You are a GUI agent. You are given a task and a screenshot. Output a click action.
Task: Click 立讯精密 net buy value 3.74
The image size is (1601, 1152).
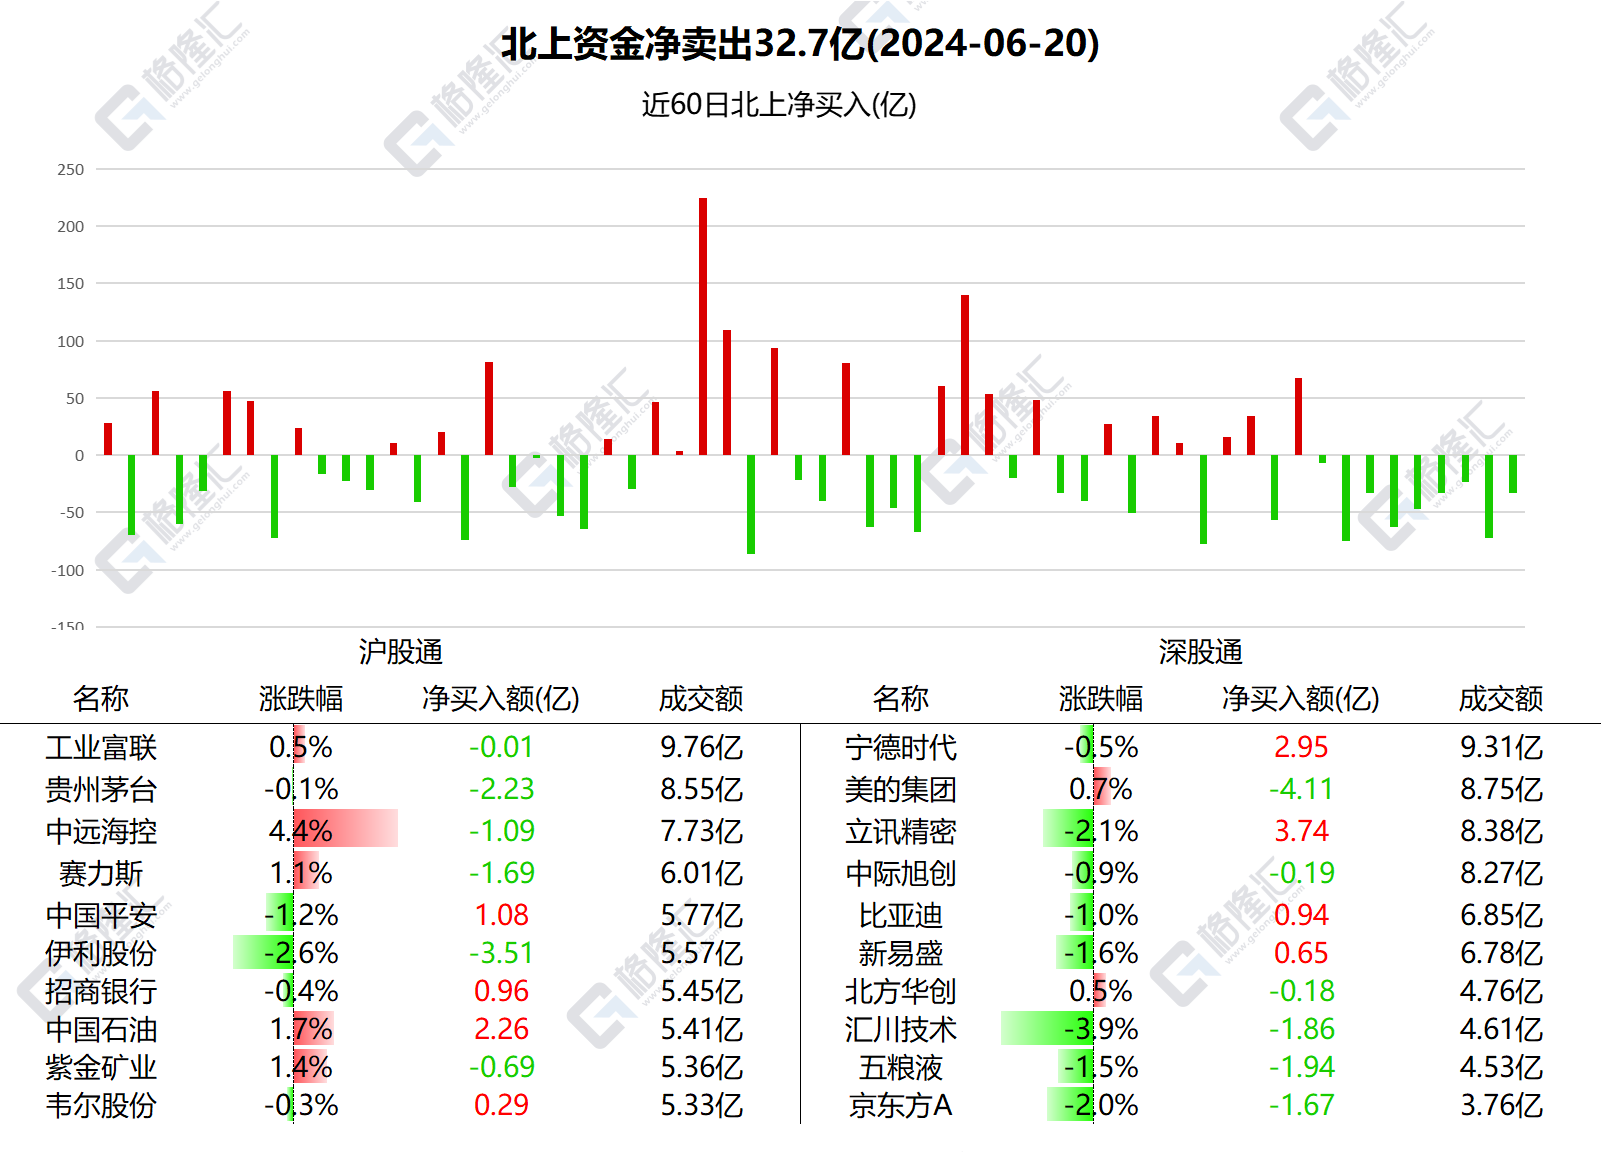(1301, 831)
